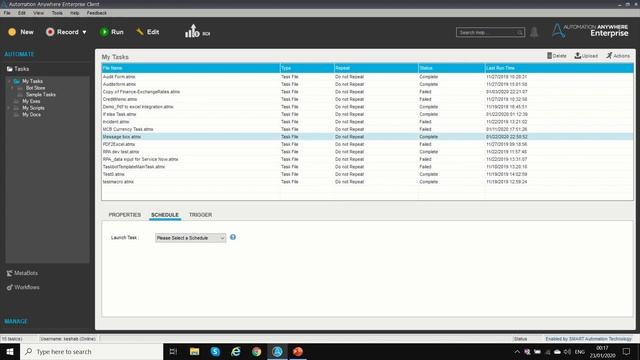
Task: Run the selected task
Action: click(x=111, y=32)
